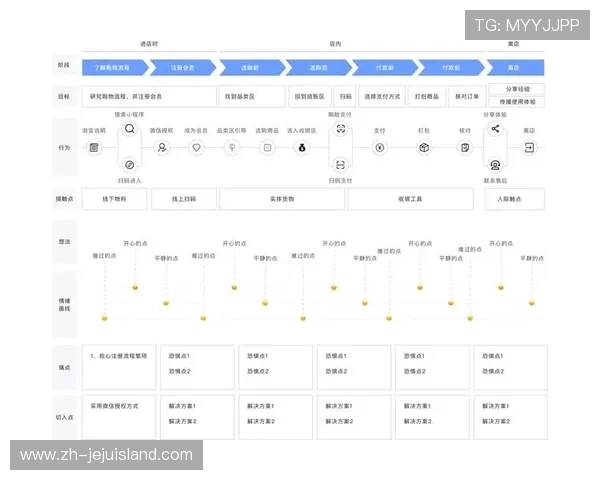Select the 了解购物流程 stage arrow
This screenshot has height=480, width=600.
(x=115, y=68)
